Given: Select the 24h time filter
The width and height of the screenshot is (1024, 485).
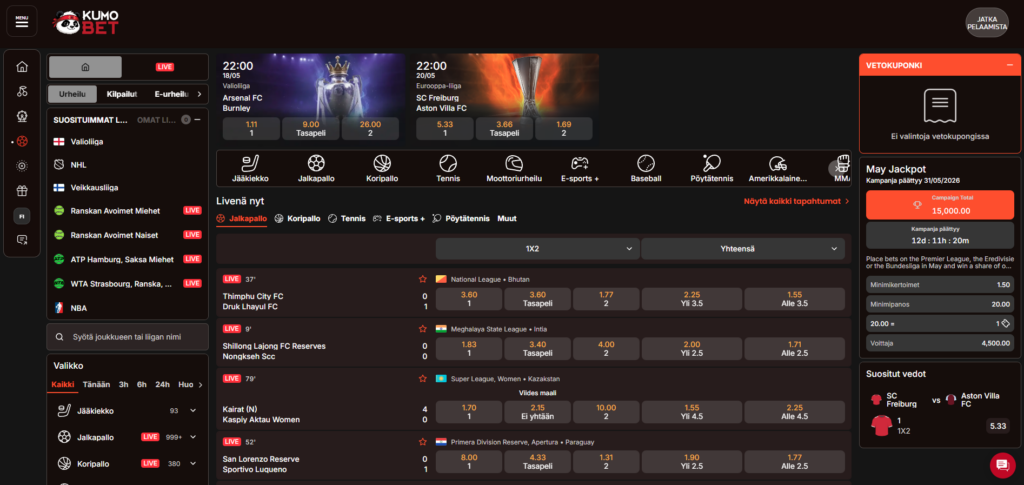Looking at the screenshot, I should [163, 384].
